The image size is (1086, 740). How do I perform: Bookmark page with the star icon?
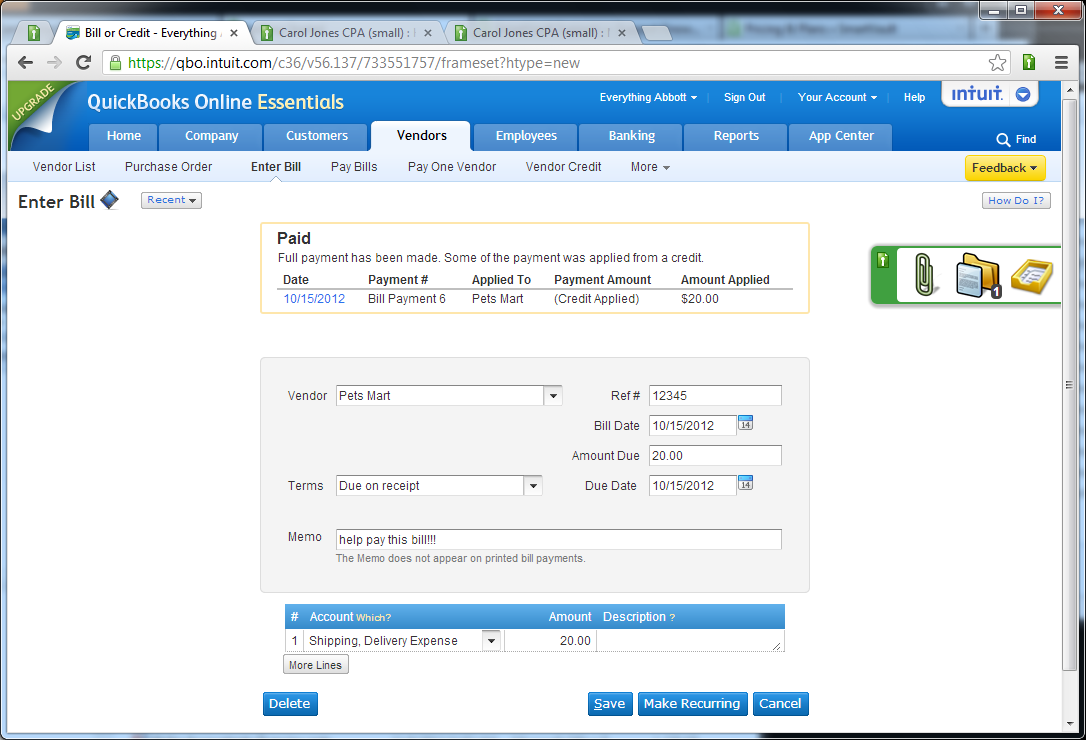(997, 62)
